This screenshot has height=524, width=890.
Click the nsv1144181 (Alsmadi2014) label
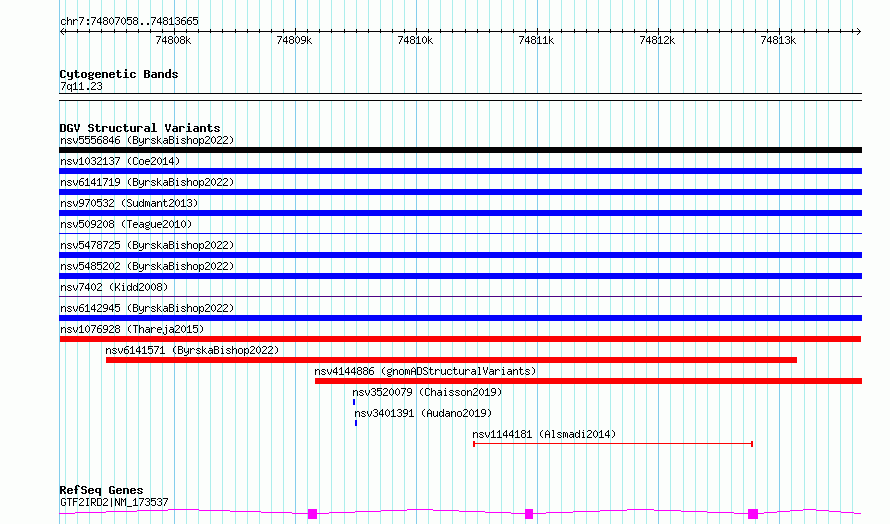pyautogui.click(x=544, y=434)
